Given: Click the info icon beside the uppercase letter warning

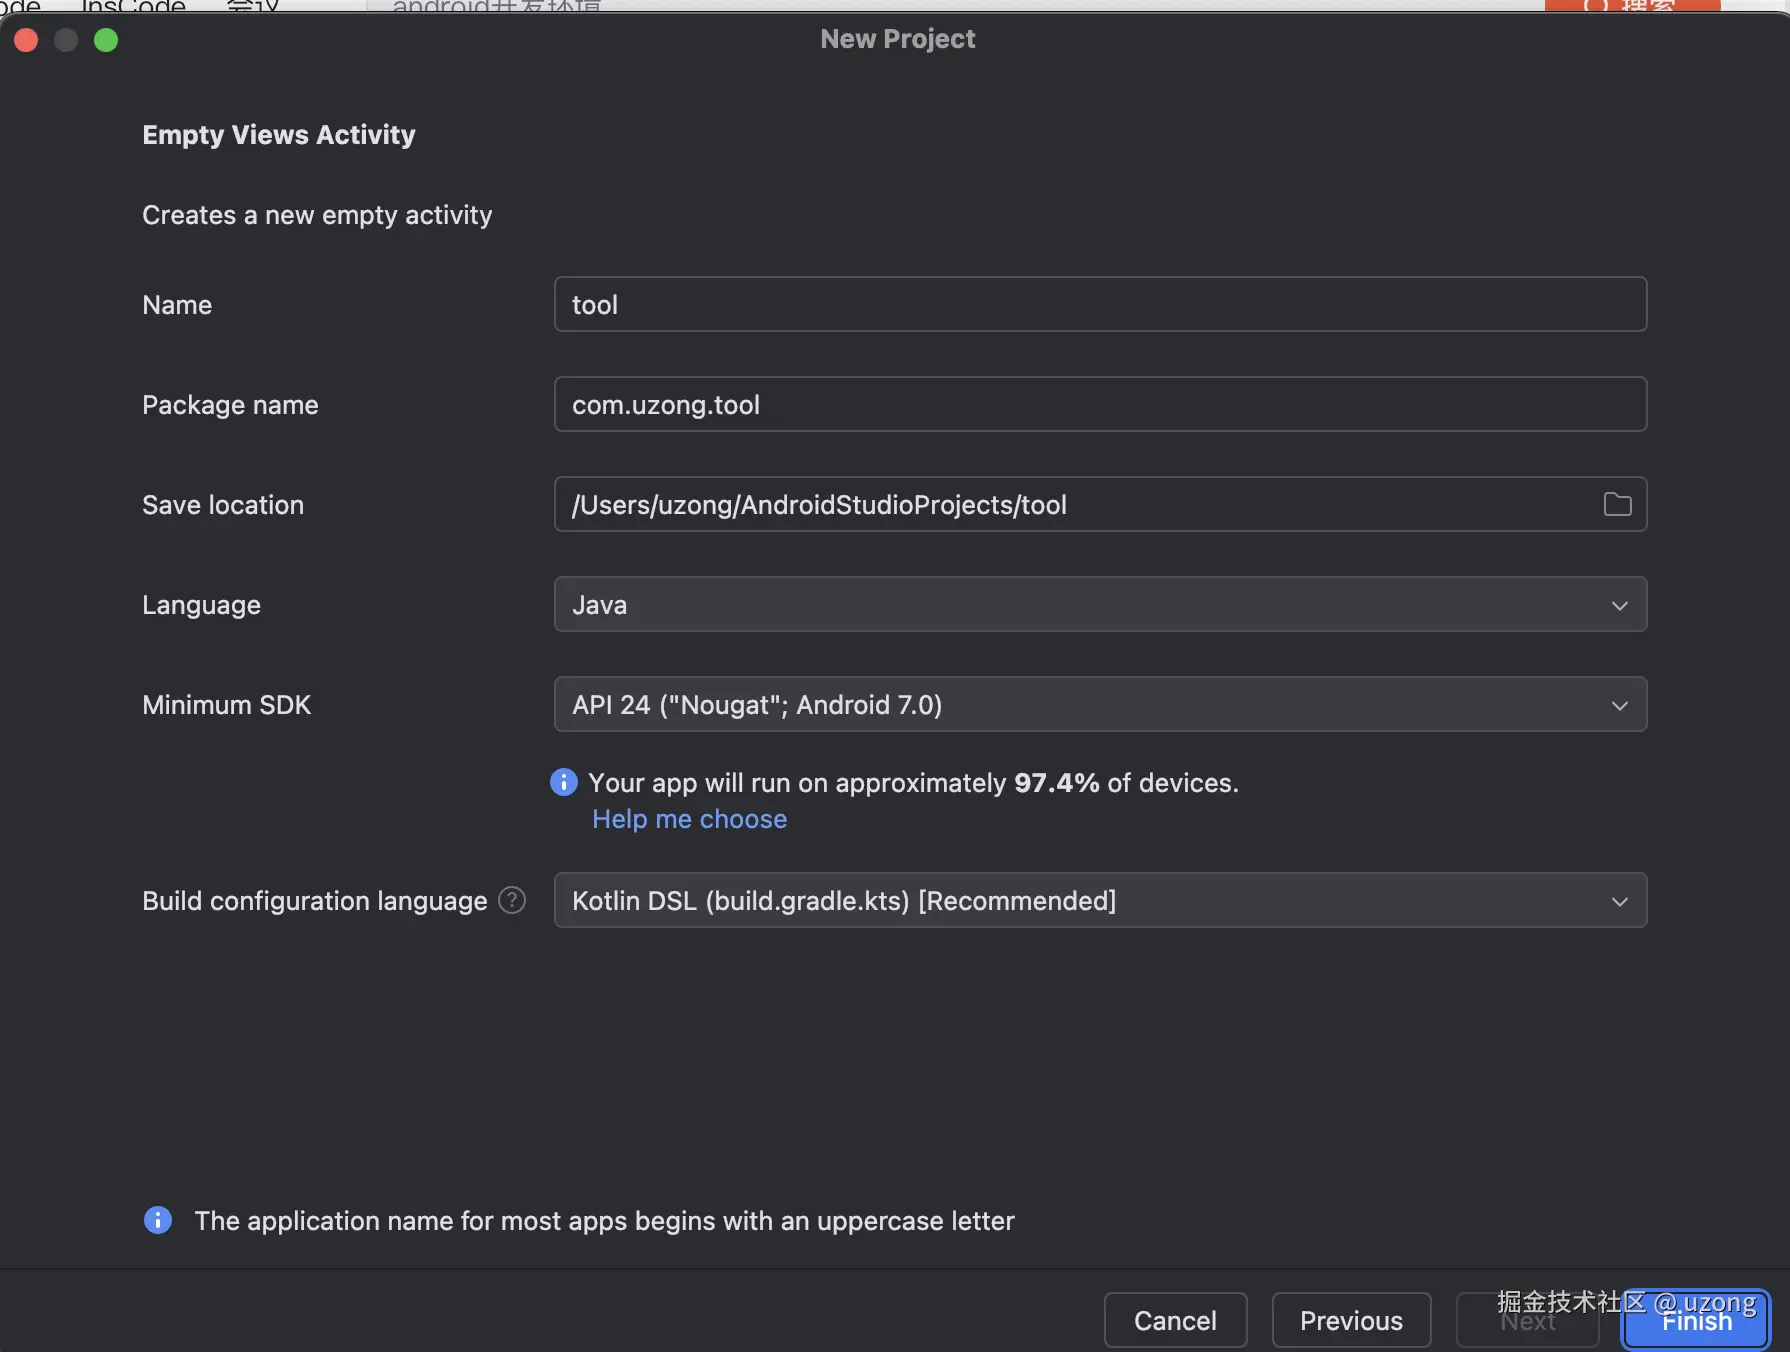Looking at the screenshot, I should [x=158, y=1220].
